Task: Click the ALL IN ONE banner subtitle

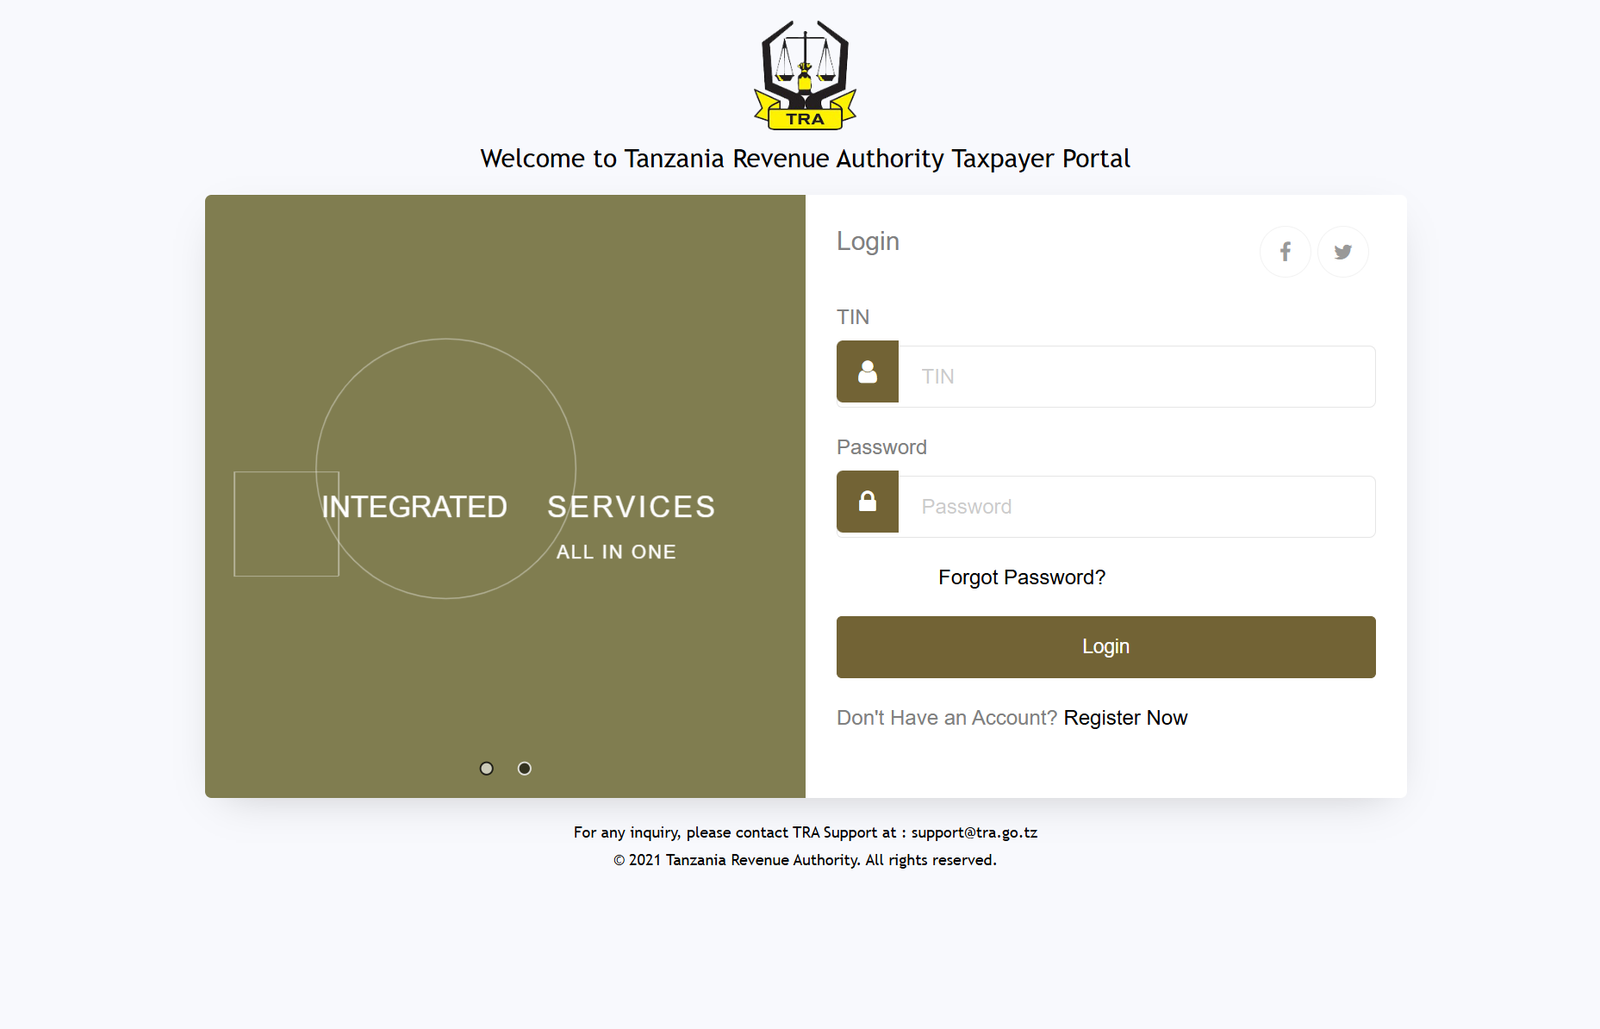Action: (616, 552)
